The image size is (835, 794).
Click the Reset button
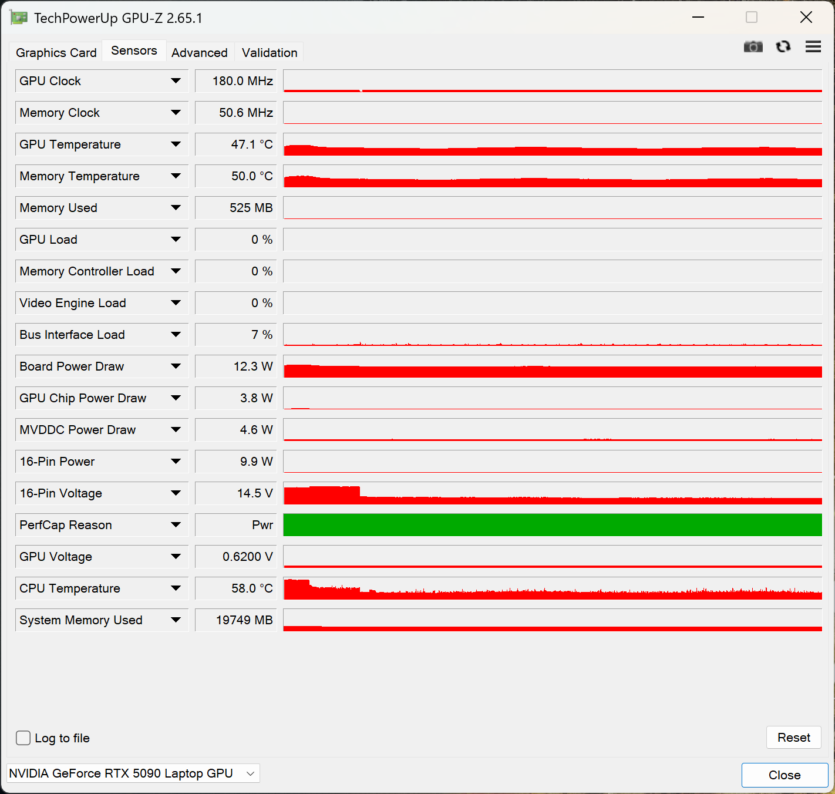click(793, 738)
